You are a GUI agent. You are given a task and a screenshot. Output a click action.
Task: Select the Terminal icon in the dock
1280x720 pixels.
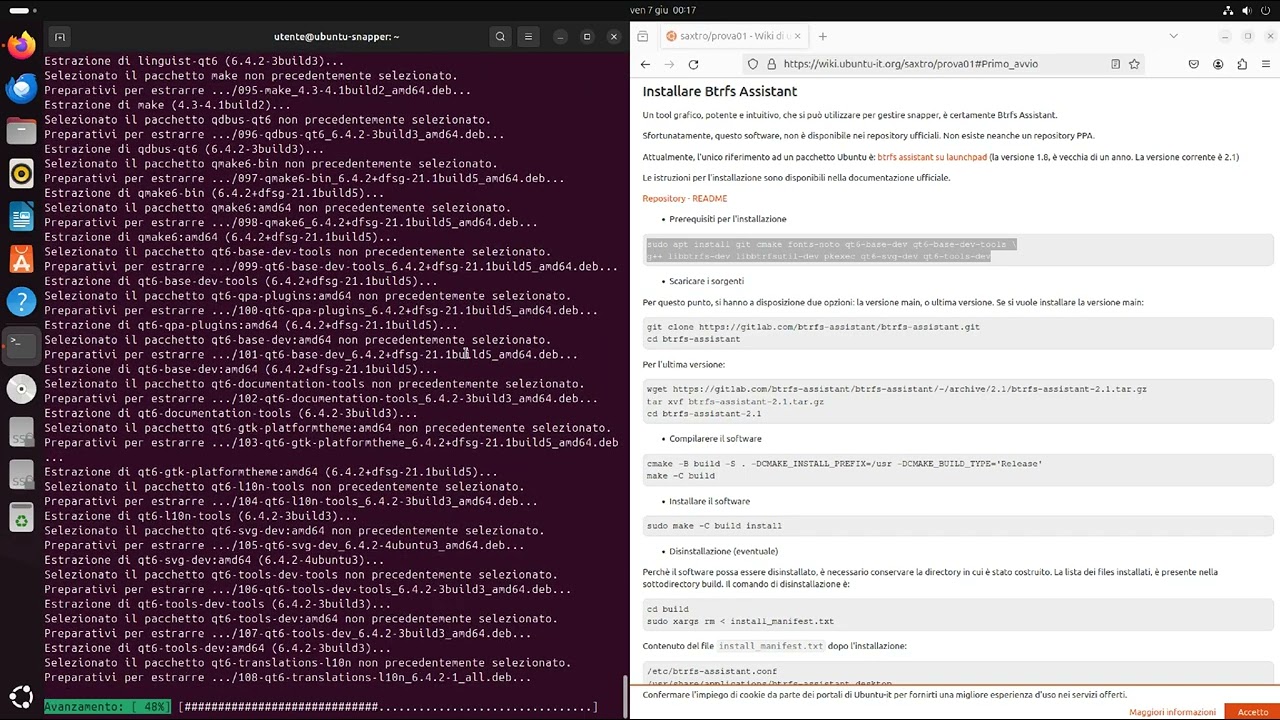pyautogui.click(x=21, y=345)
